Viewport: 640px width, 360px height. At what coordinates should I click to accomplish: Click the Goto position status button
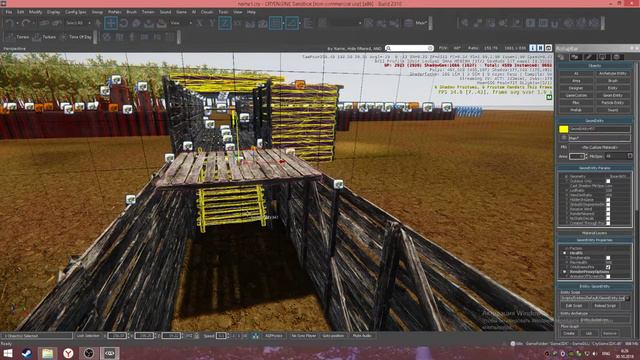coord(333,336)
